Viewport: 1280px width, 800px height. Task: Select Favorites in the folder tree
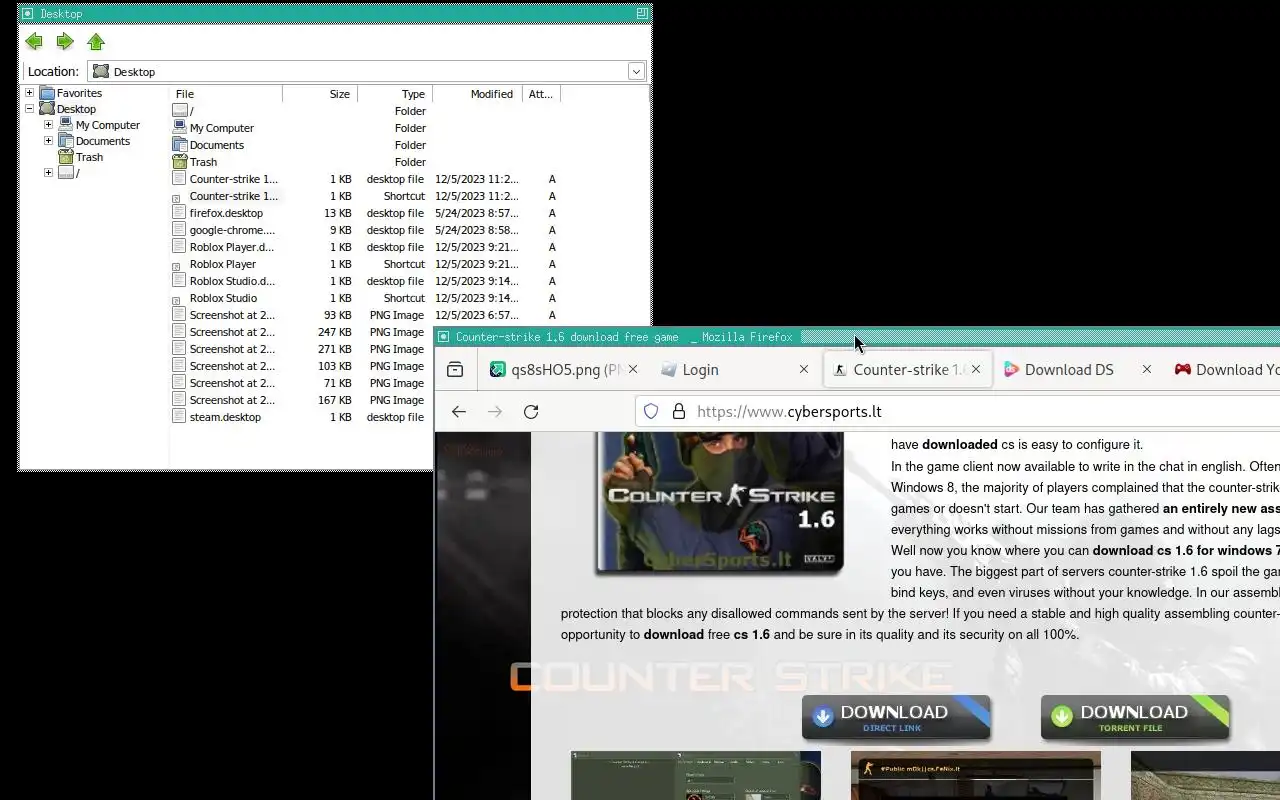click(79, 93)
